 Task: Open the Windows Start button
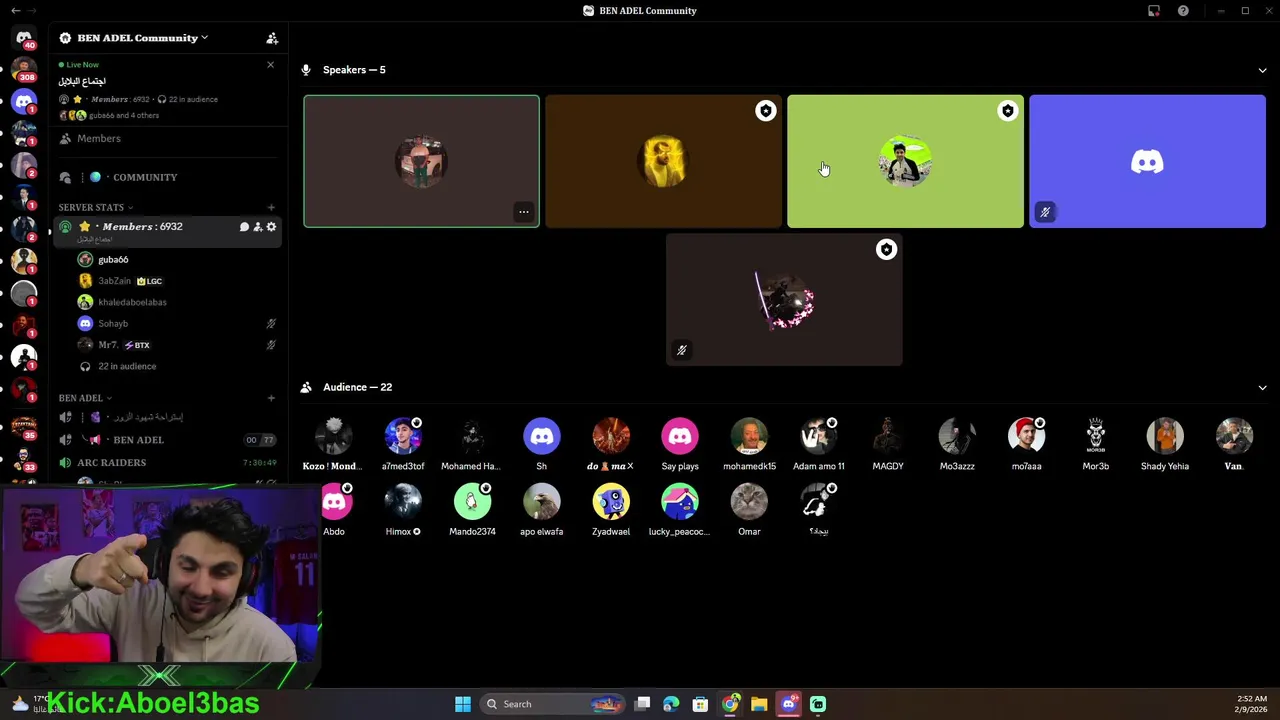[463, 704]
